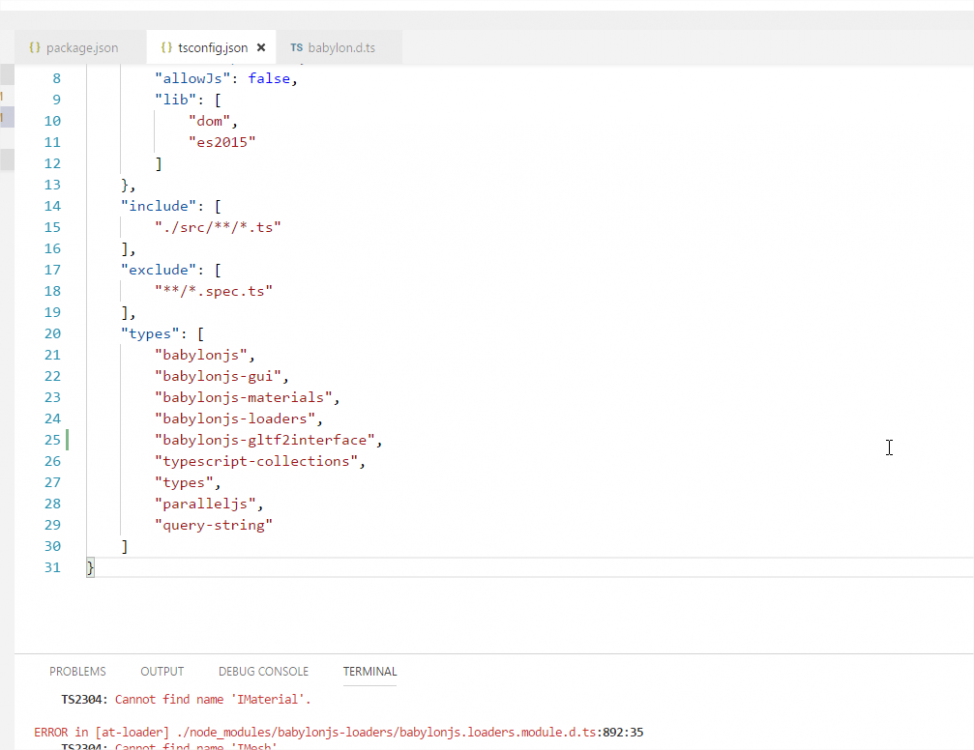Screen dimensions: 974x750
Task: Click the "./src/**/*.ts" include pattern
Action: (217, 227)
